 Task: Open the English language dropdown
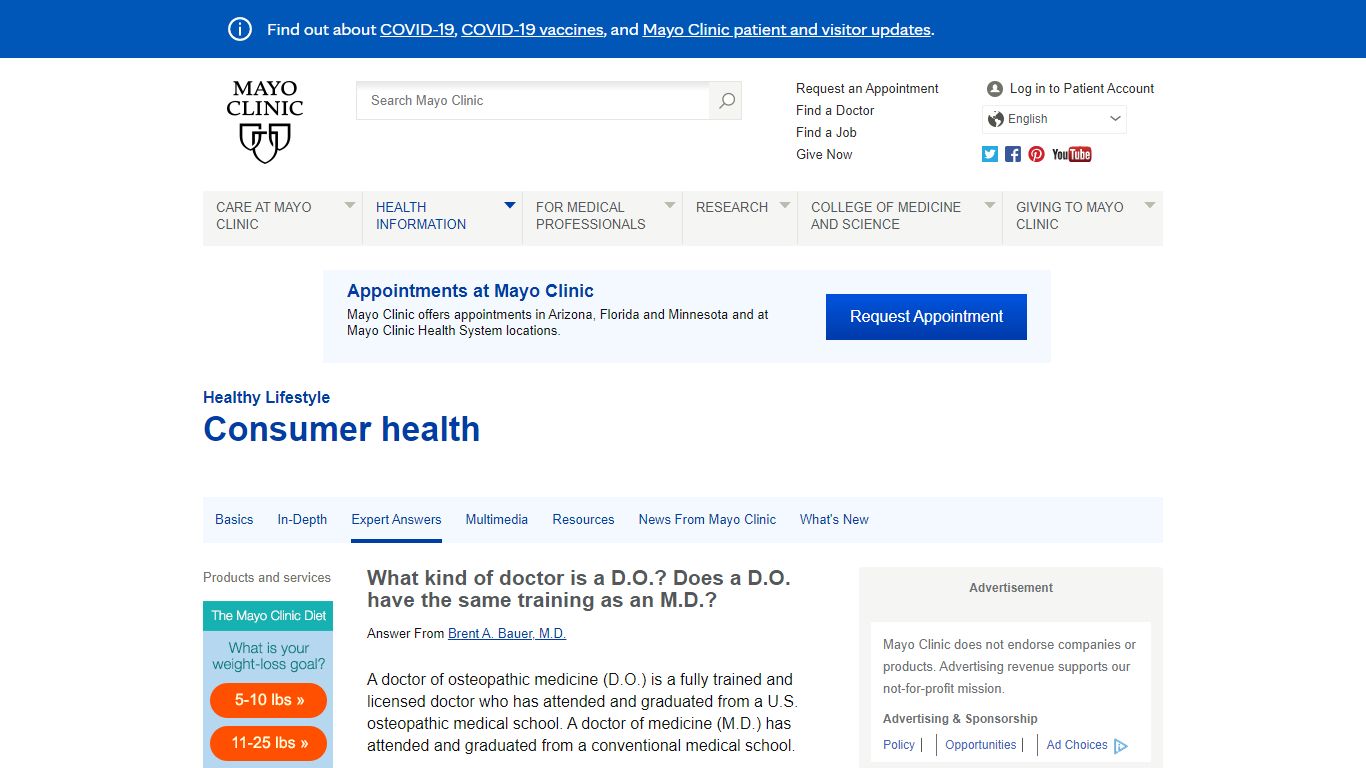(1054, 119)
